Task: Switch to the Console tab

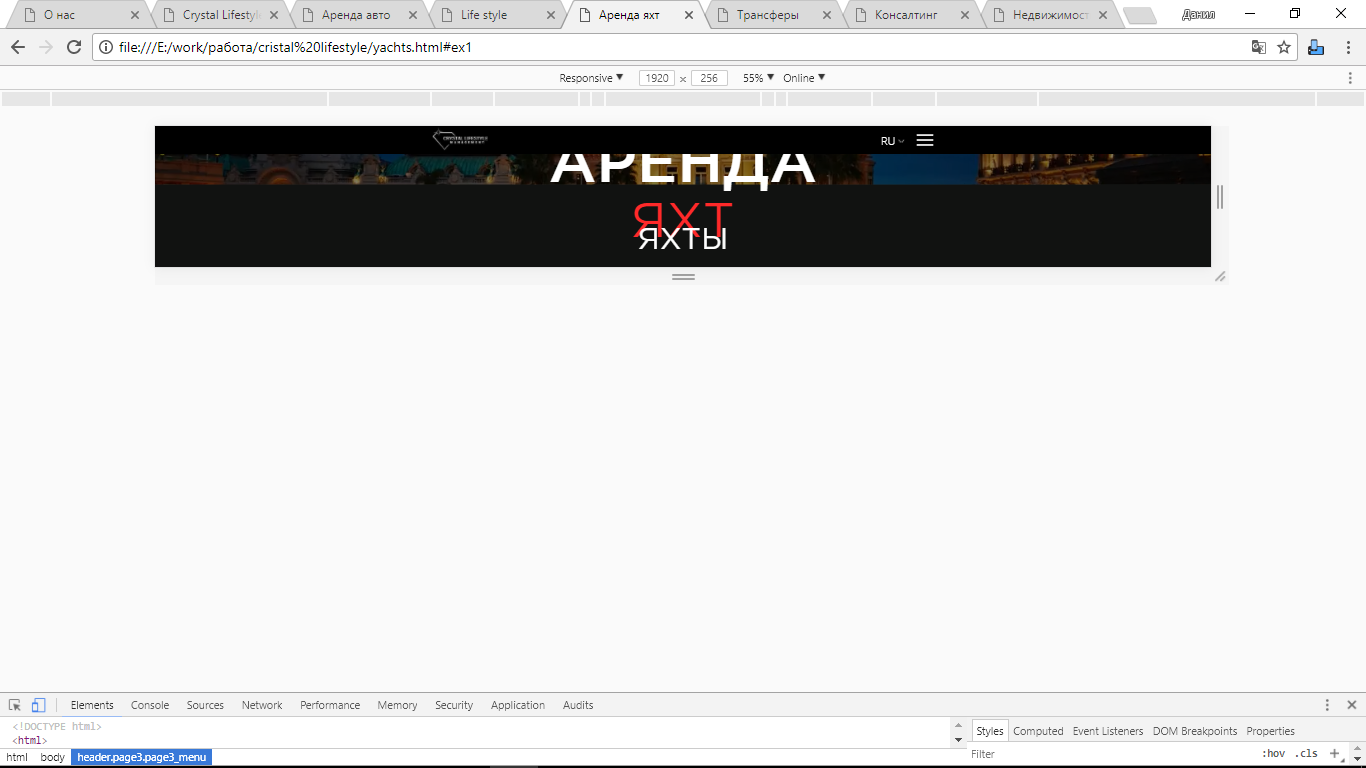Action: click(x=150, y=705)
